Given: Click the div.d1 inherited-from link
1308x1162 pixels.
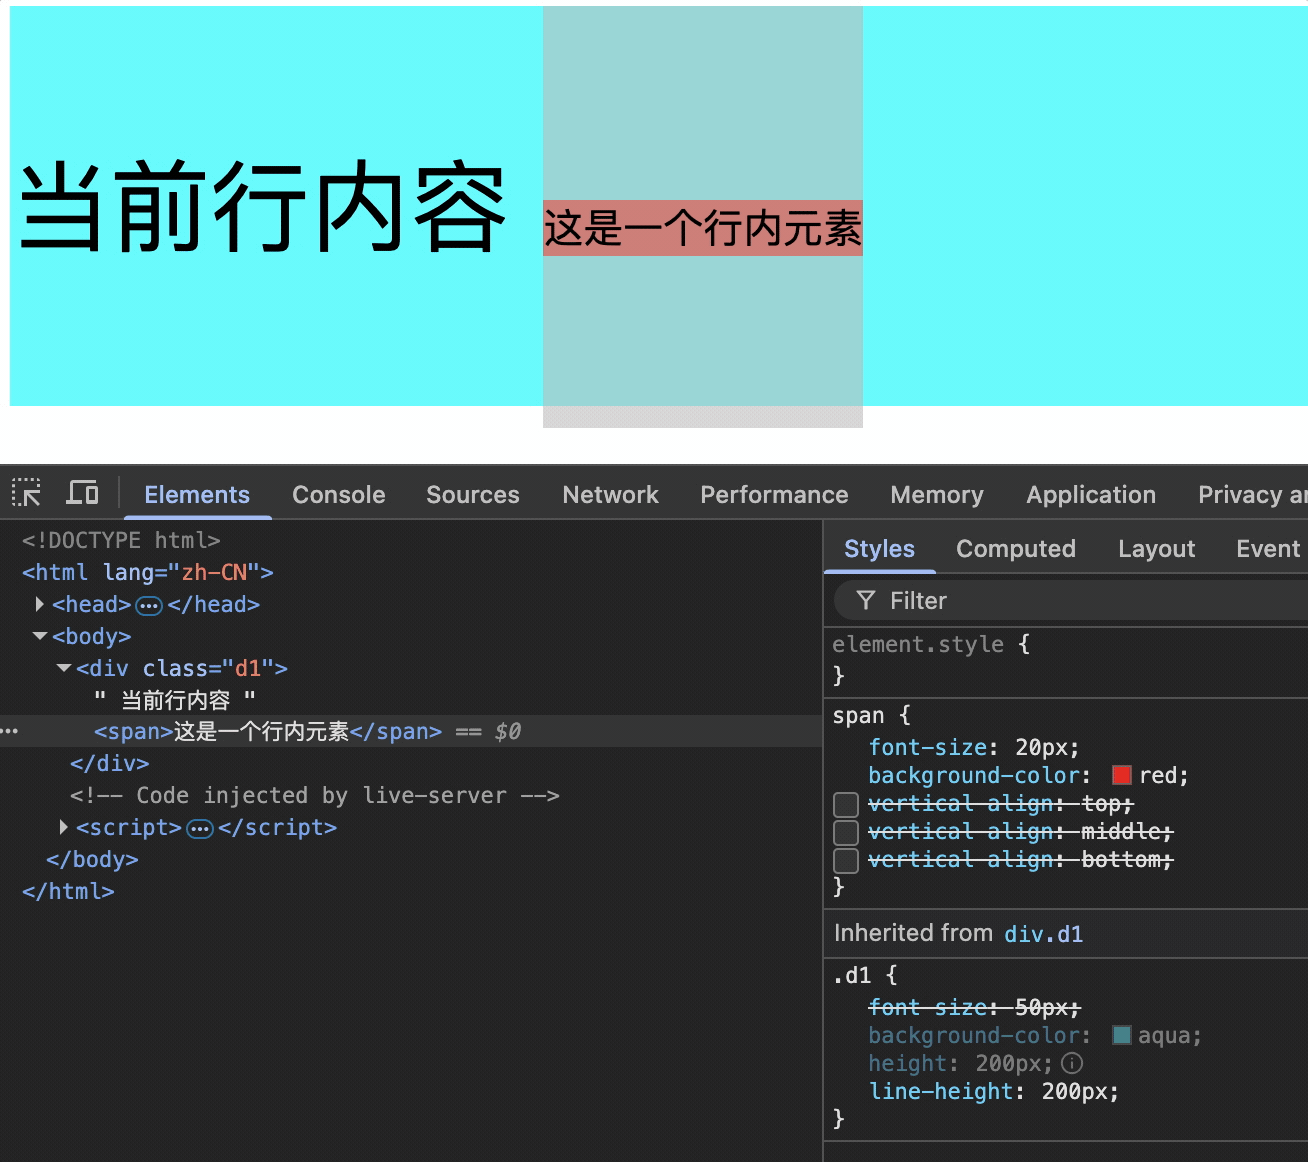Looking at the screenshot, I should [x=1043, y=934].
